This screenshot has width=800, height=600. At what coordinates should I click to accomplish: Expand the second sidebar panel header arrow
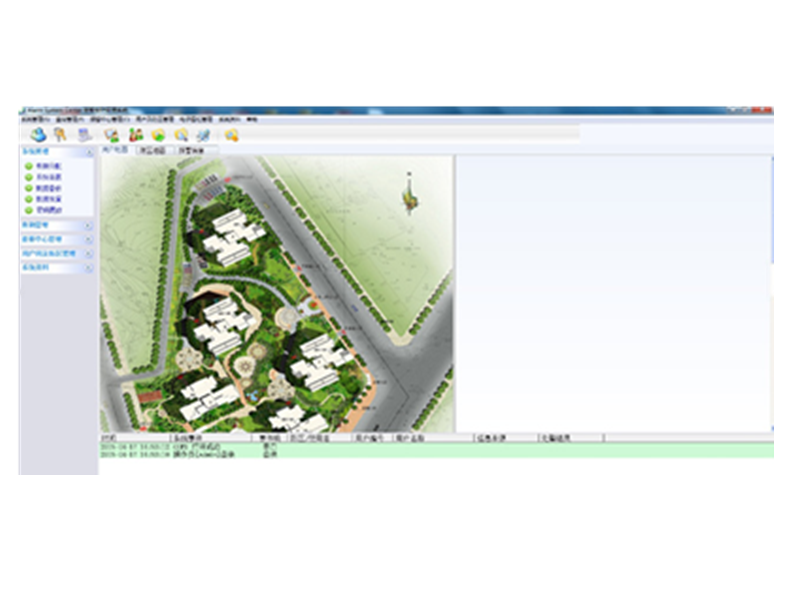[88, 226]
